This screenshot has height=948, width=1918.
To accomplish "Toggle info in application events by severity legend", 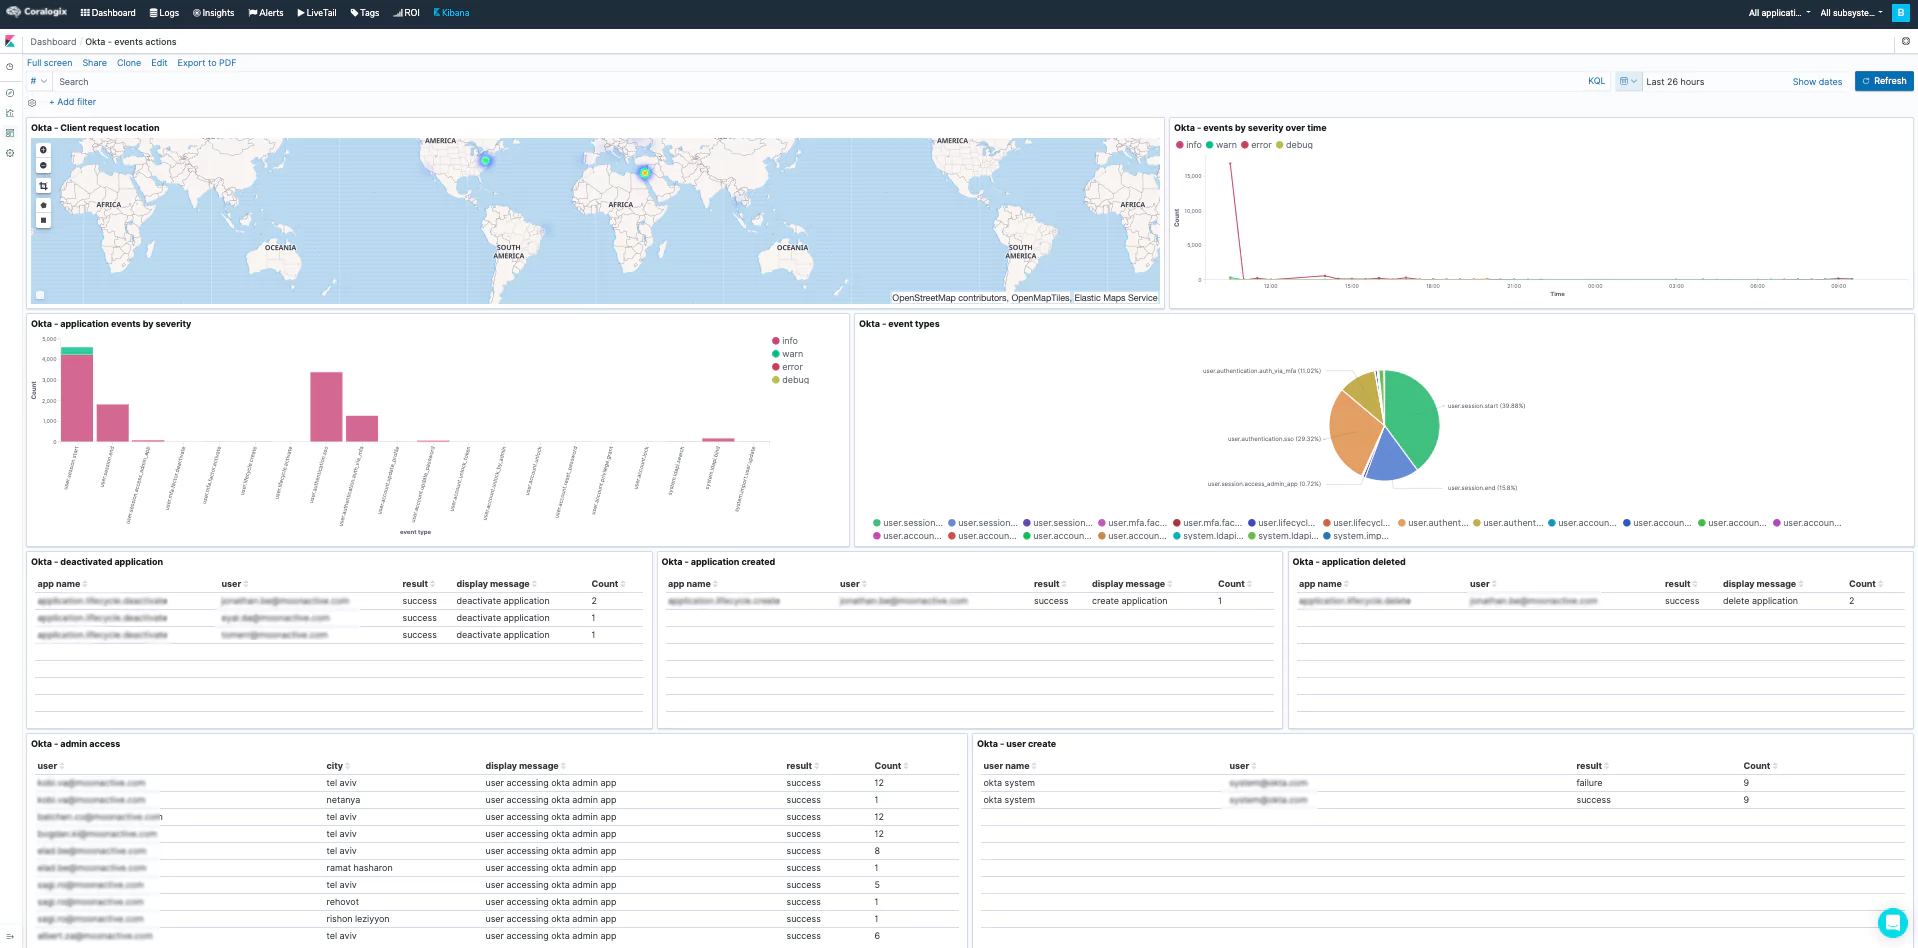I will 785,341.
